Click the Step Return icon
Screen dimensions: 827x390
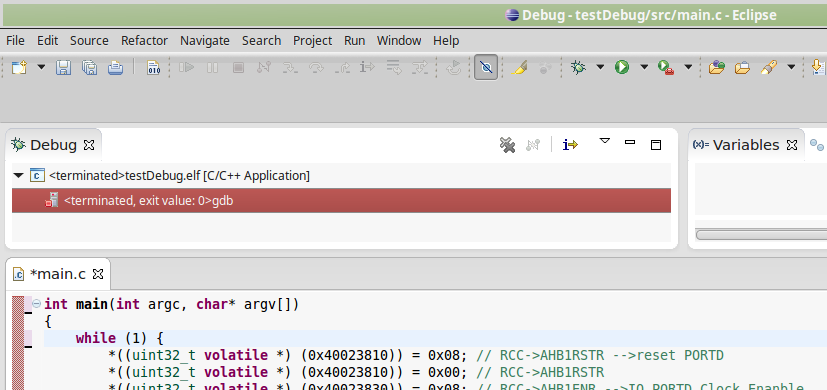point(342,68)
